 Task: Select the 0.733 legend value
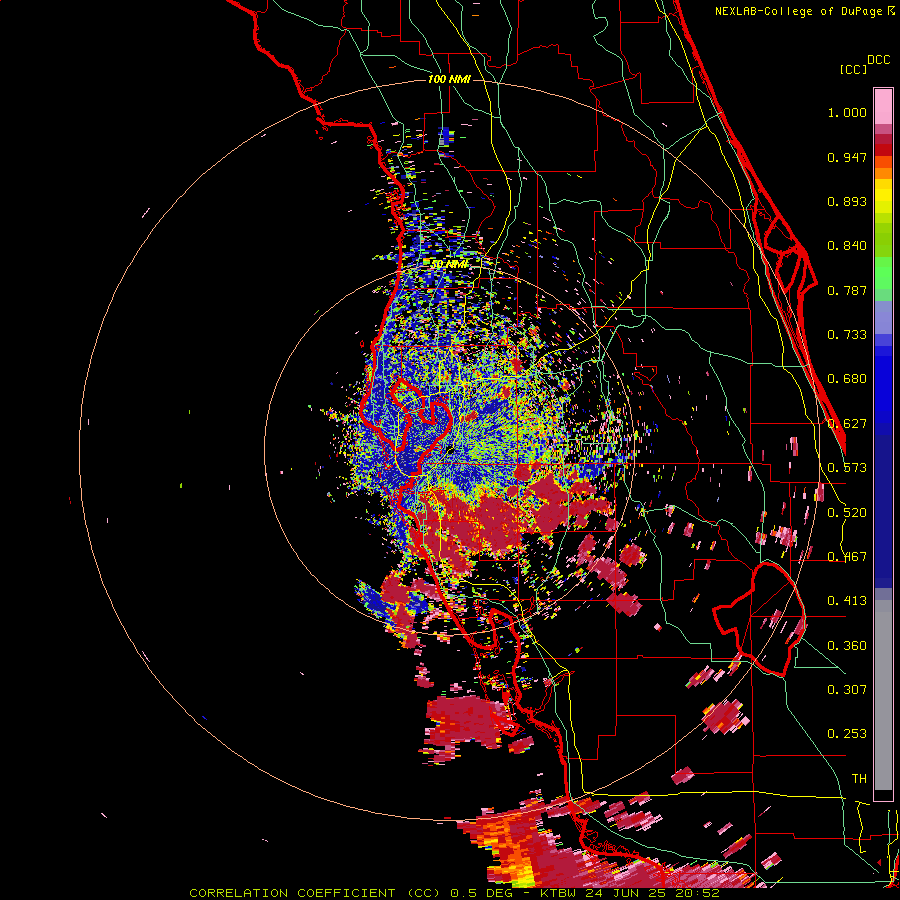pyautogui.click(x=847, y=335)
